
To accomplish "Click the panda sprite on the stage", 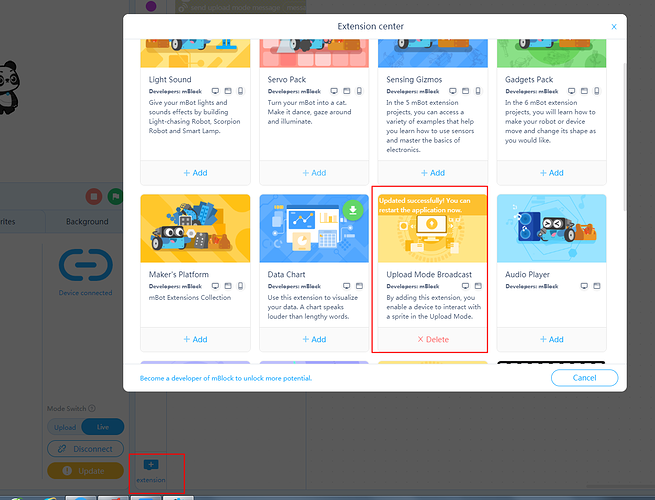I will coord(9,88).
